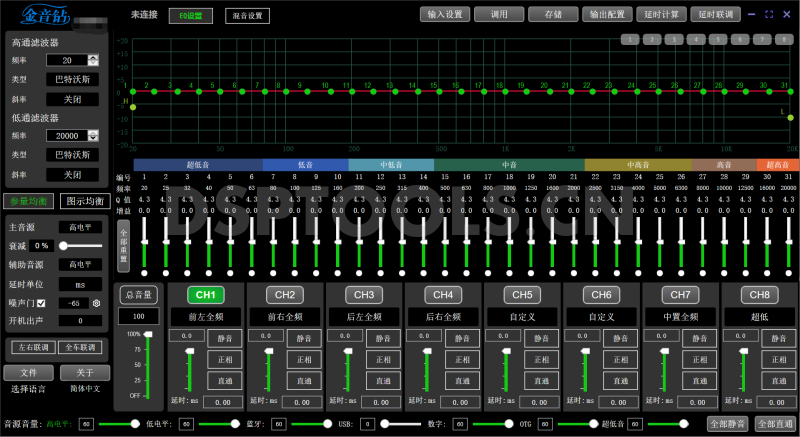800x437 pixels.
Task: Click the 总音量 master volume slider
Action: tap(148, 364)
